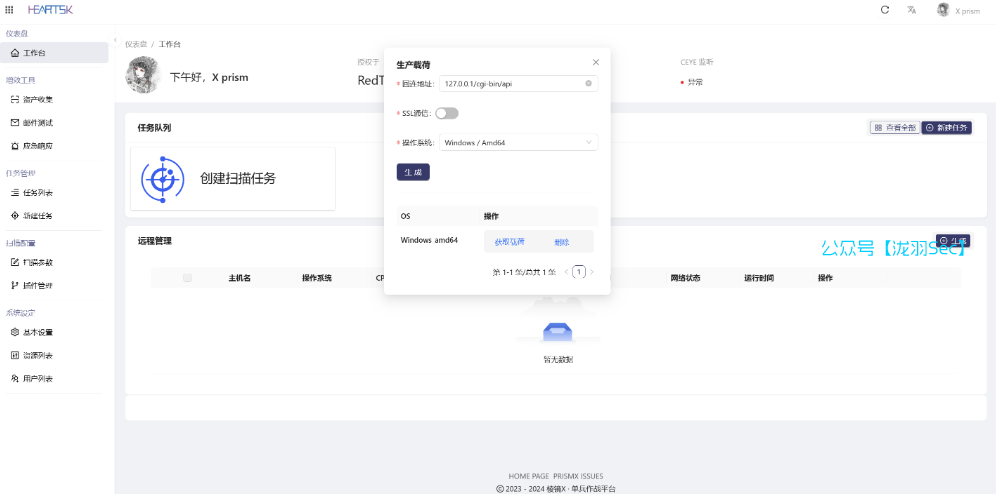This screenshot has height=494, width=996.
Task: Click the 创建扫描任务 target icon
Action: pos(162,178)
